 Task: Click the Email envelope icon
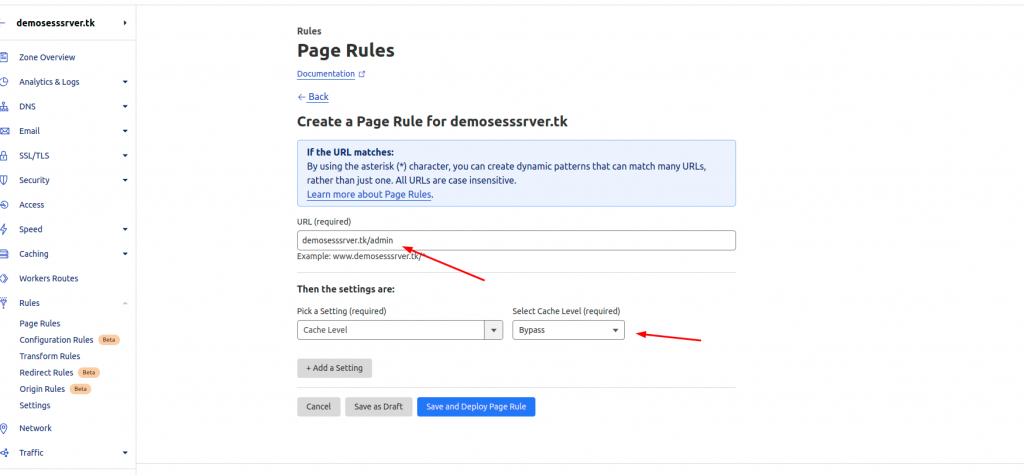point(4,131)
